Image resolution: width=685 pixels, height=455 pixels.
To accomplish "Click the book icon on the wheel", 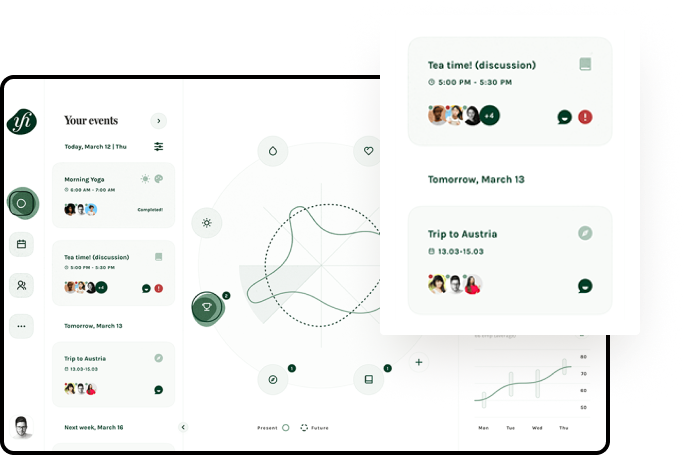I will pos(368,379).
